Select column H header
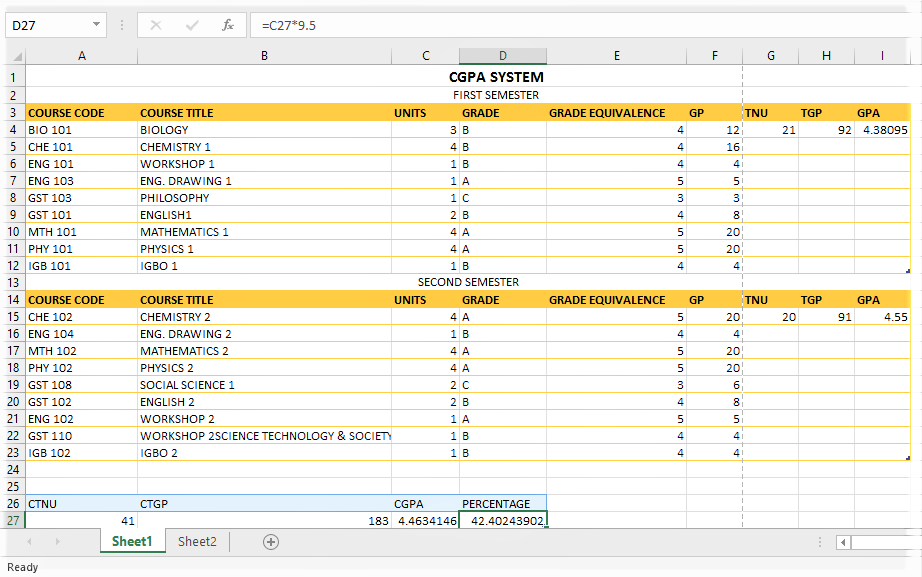Image resolution: width=922 pixels, height=577 pixels. [x=826, y=56]
